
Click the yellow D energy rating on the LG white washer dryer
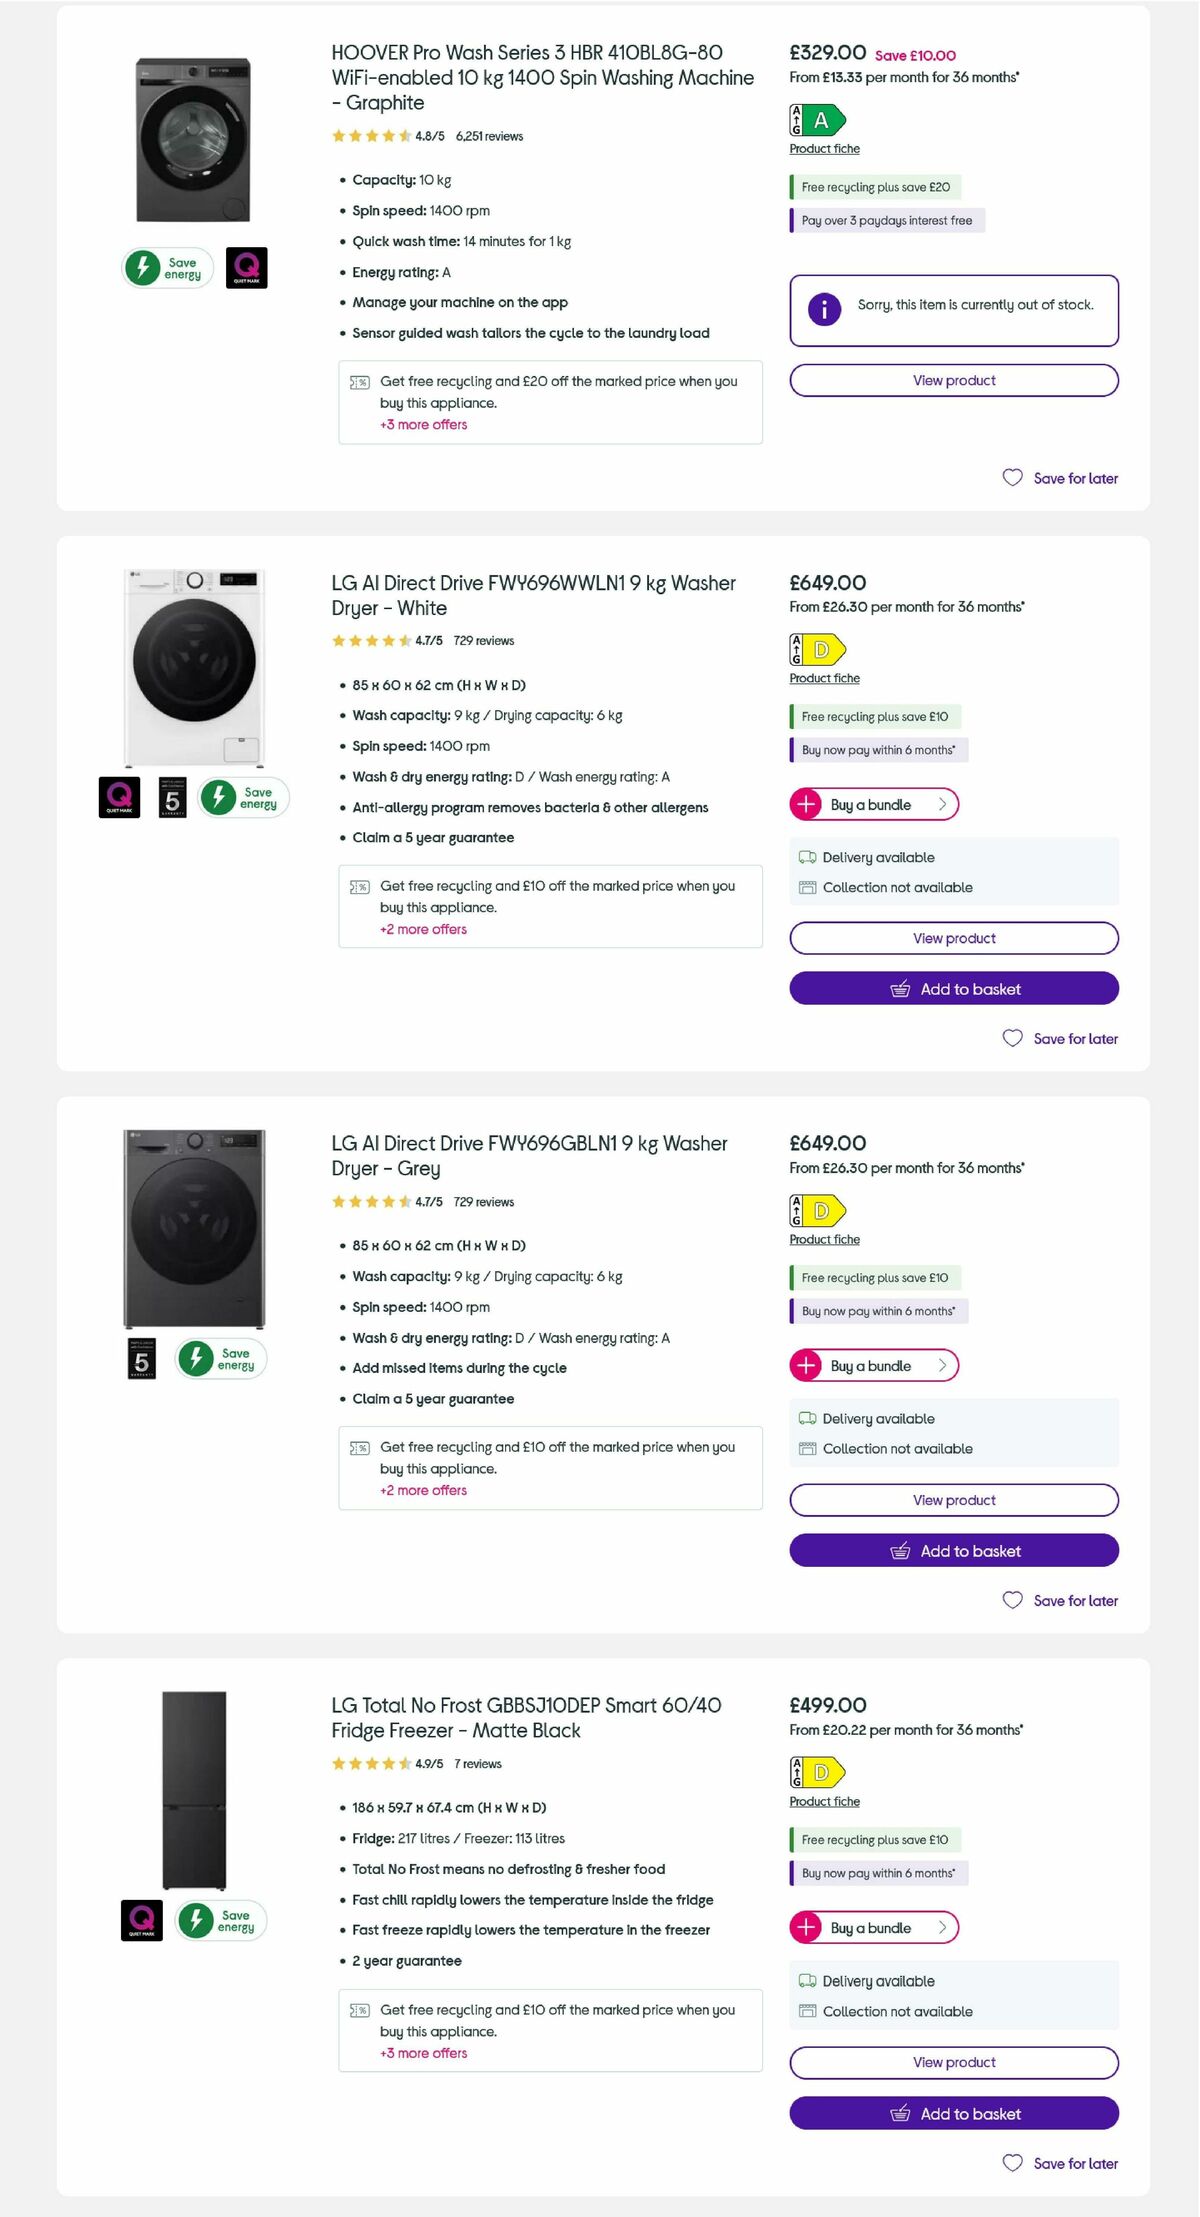[816, 650]
